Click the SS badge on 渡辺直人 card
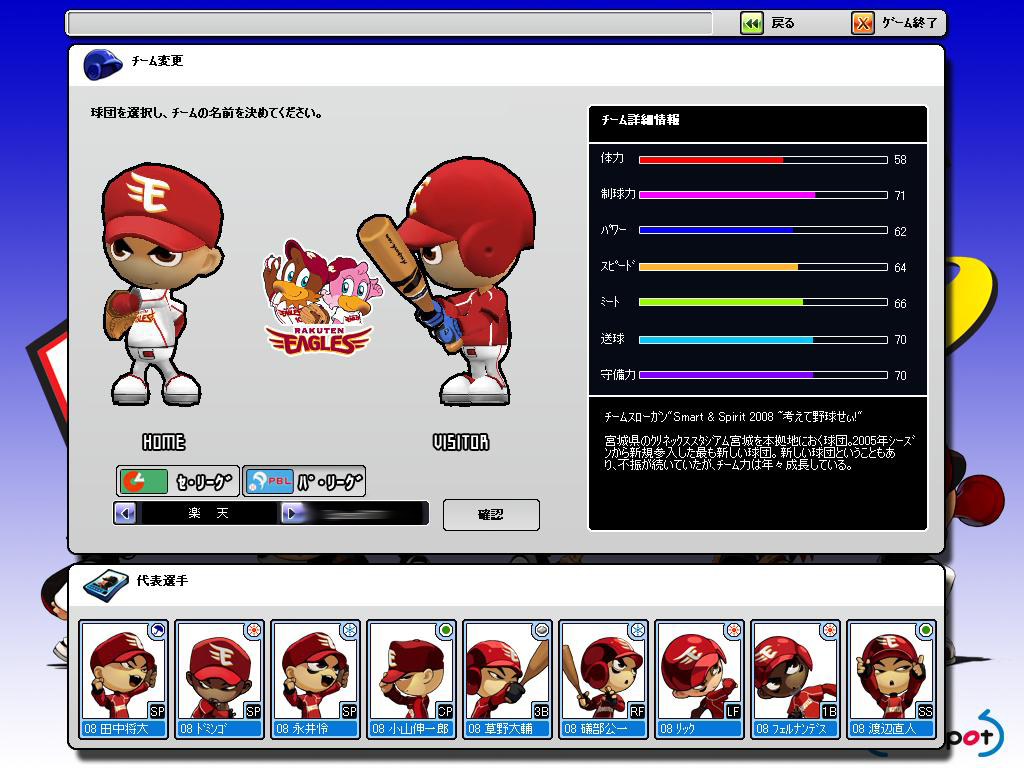 pyautogui.click(x=925, y=711)
